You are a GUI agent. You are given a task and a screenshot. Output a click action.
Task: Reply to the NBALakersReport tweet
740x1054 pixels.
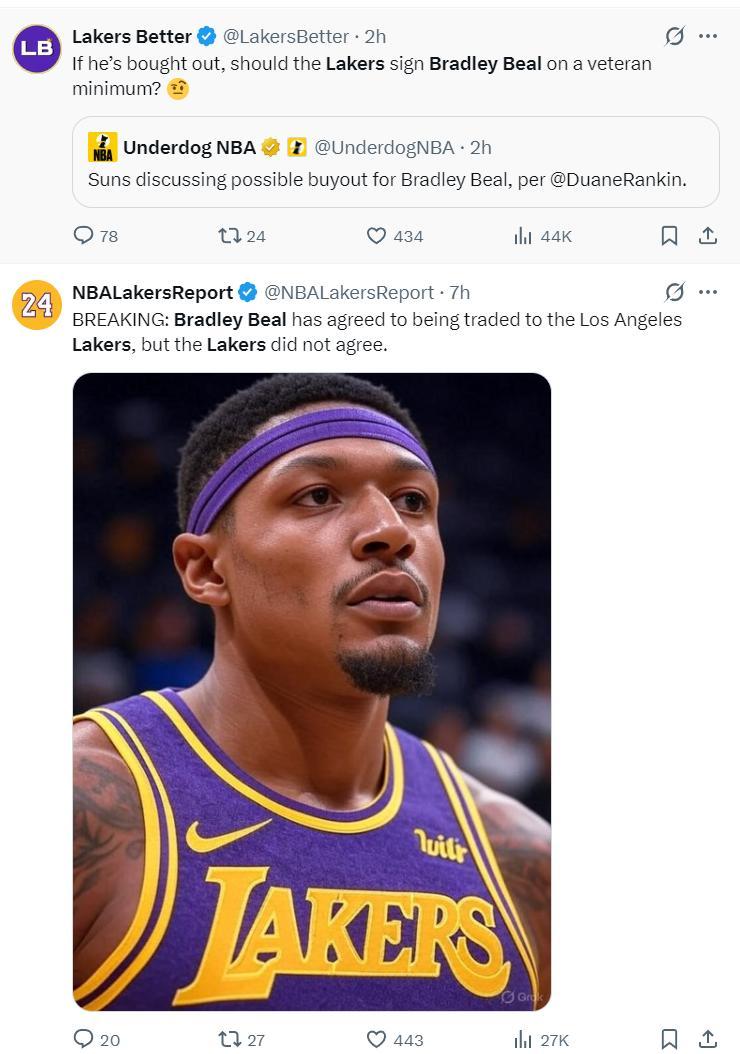click(x=84, y=1039)
